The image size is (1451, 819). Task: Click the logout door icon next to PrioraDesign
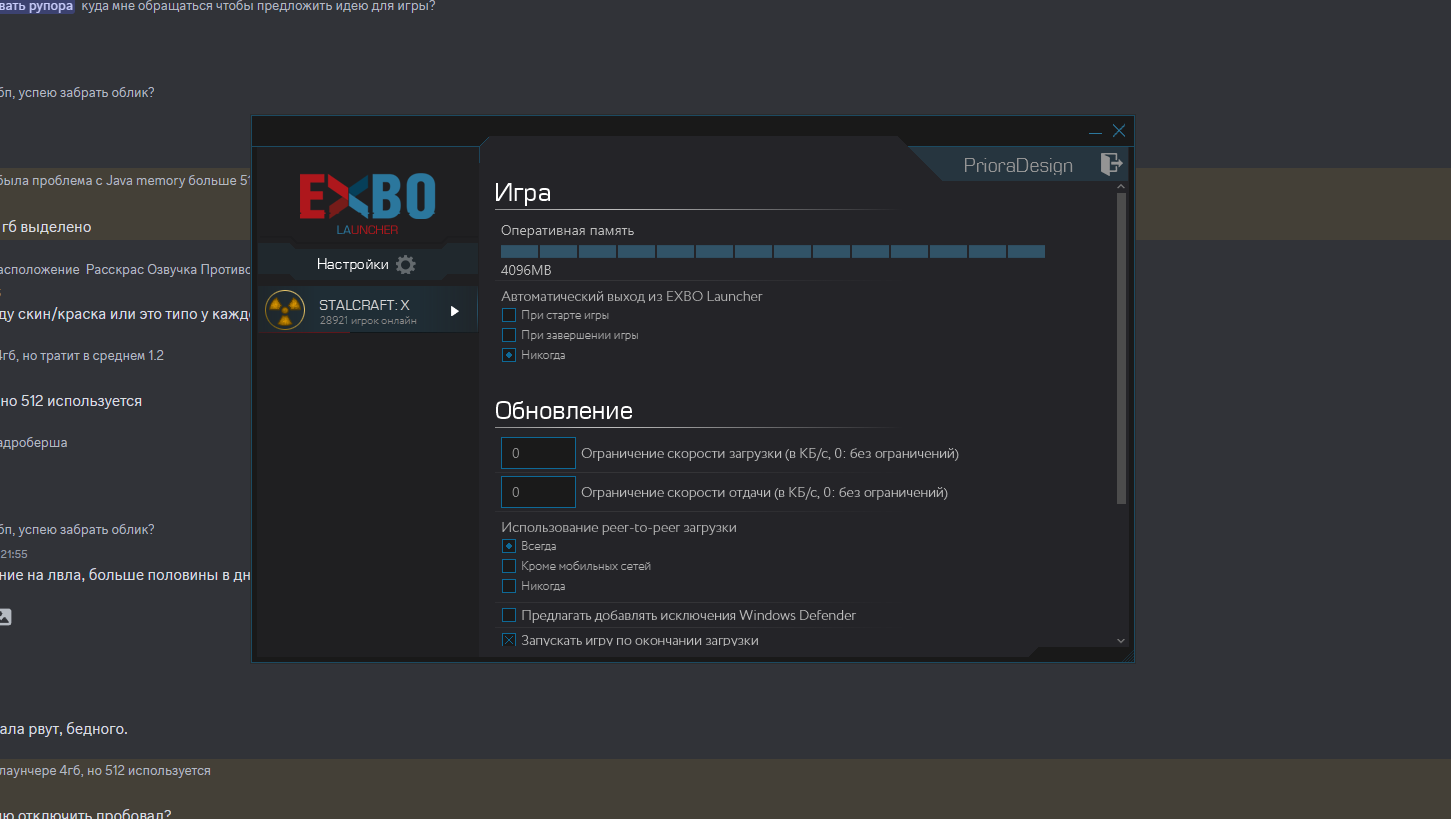click(1111, 164)
